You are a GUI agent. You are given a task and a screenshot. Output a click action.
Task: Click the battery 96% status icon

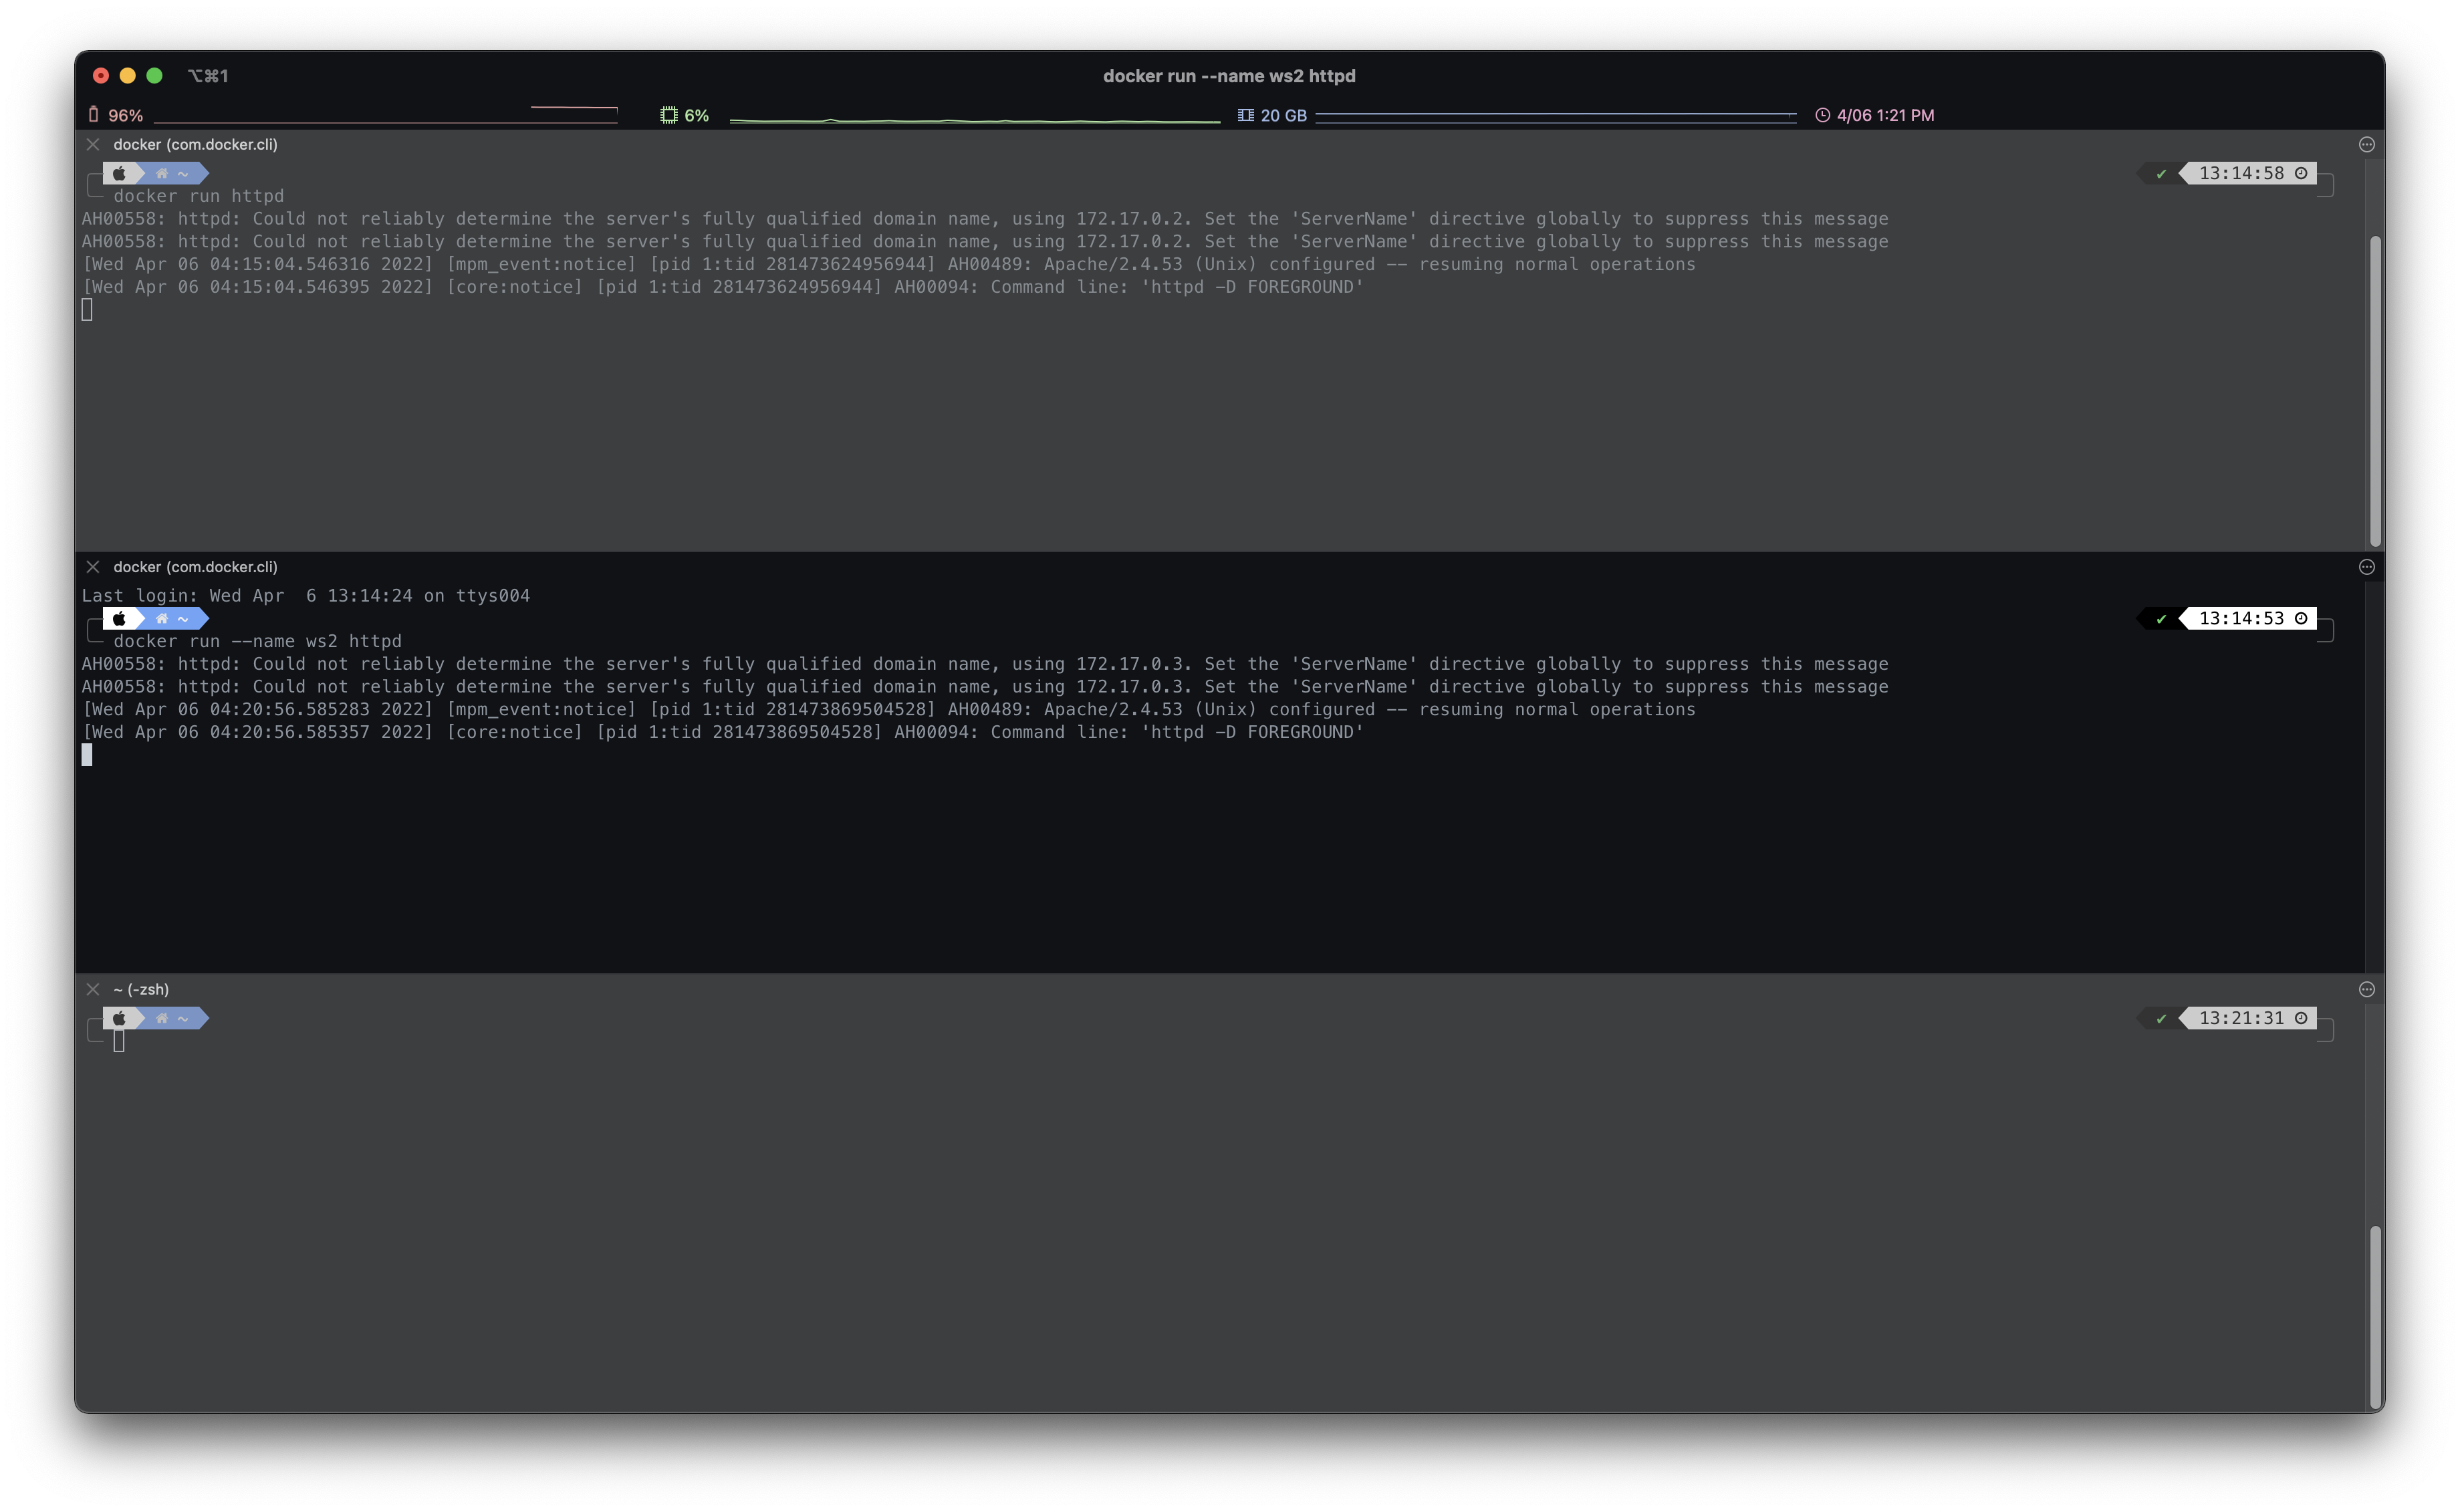(x=94, y=114)
